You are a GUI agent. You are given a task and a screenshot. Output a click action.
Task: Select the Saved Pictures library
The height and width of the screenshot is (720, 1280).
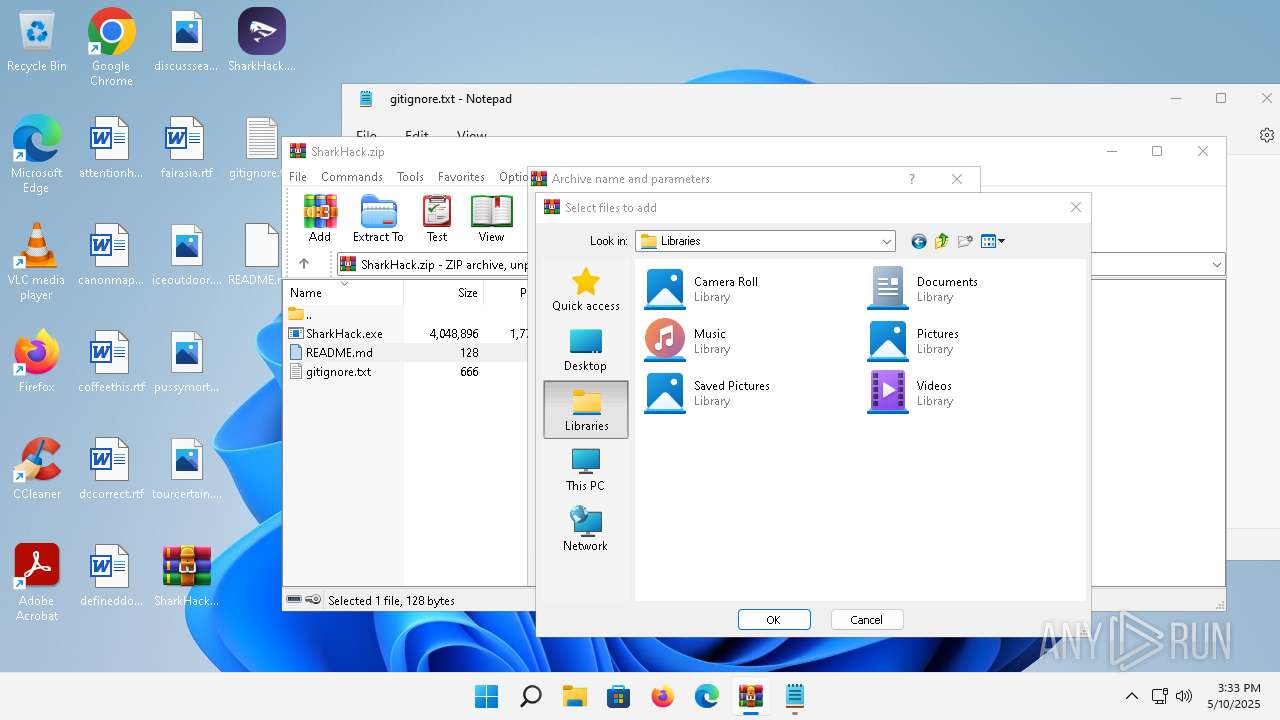click(x=707, y=392)
